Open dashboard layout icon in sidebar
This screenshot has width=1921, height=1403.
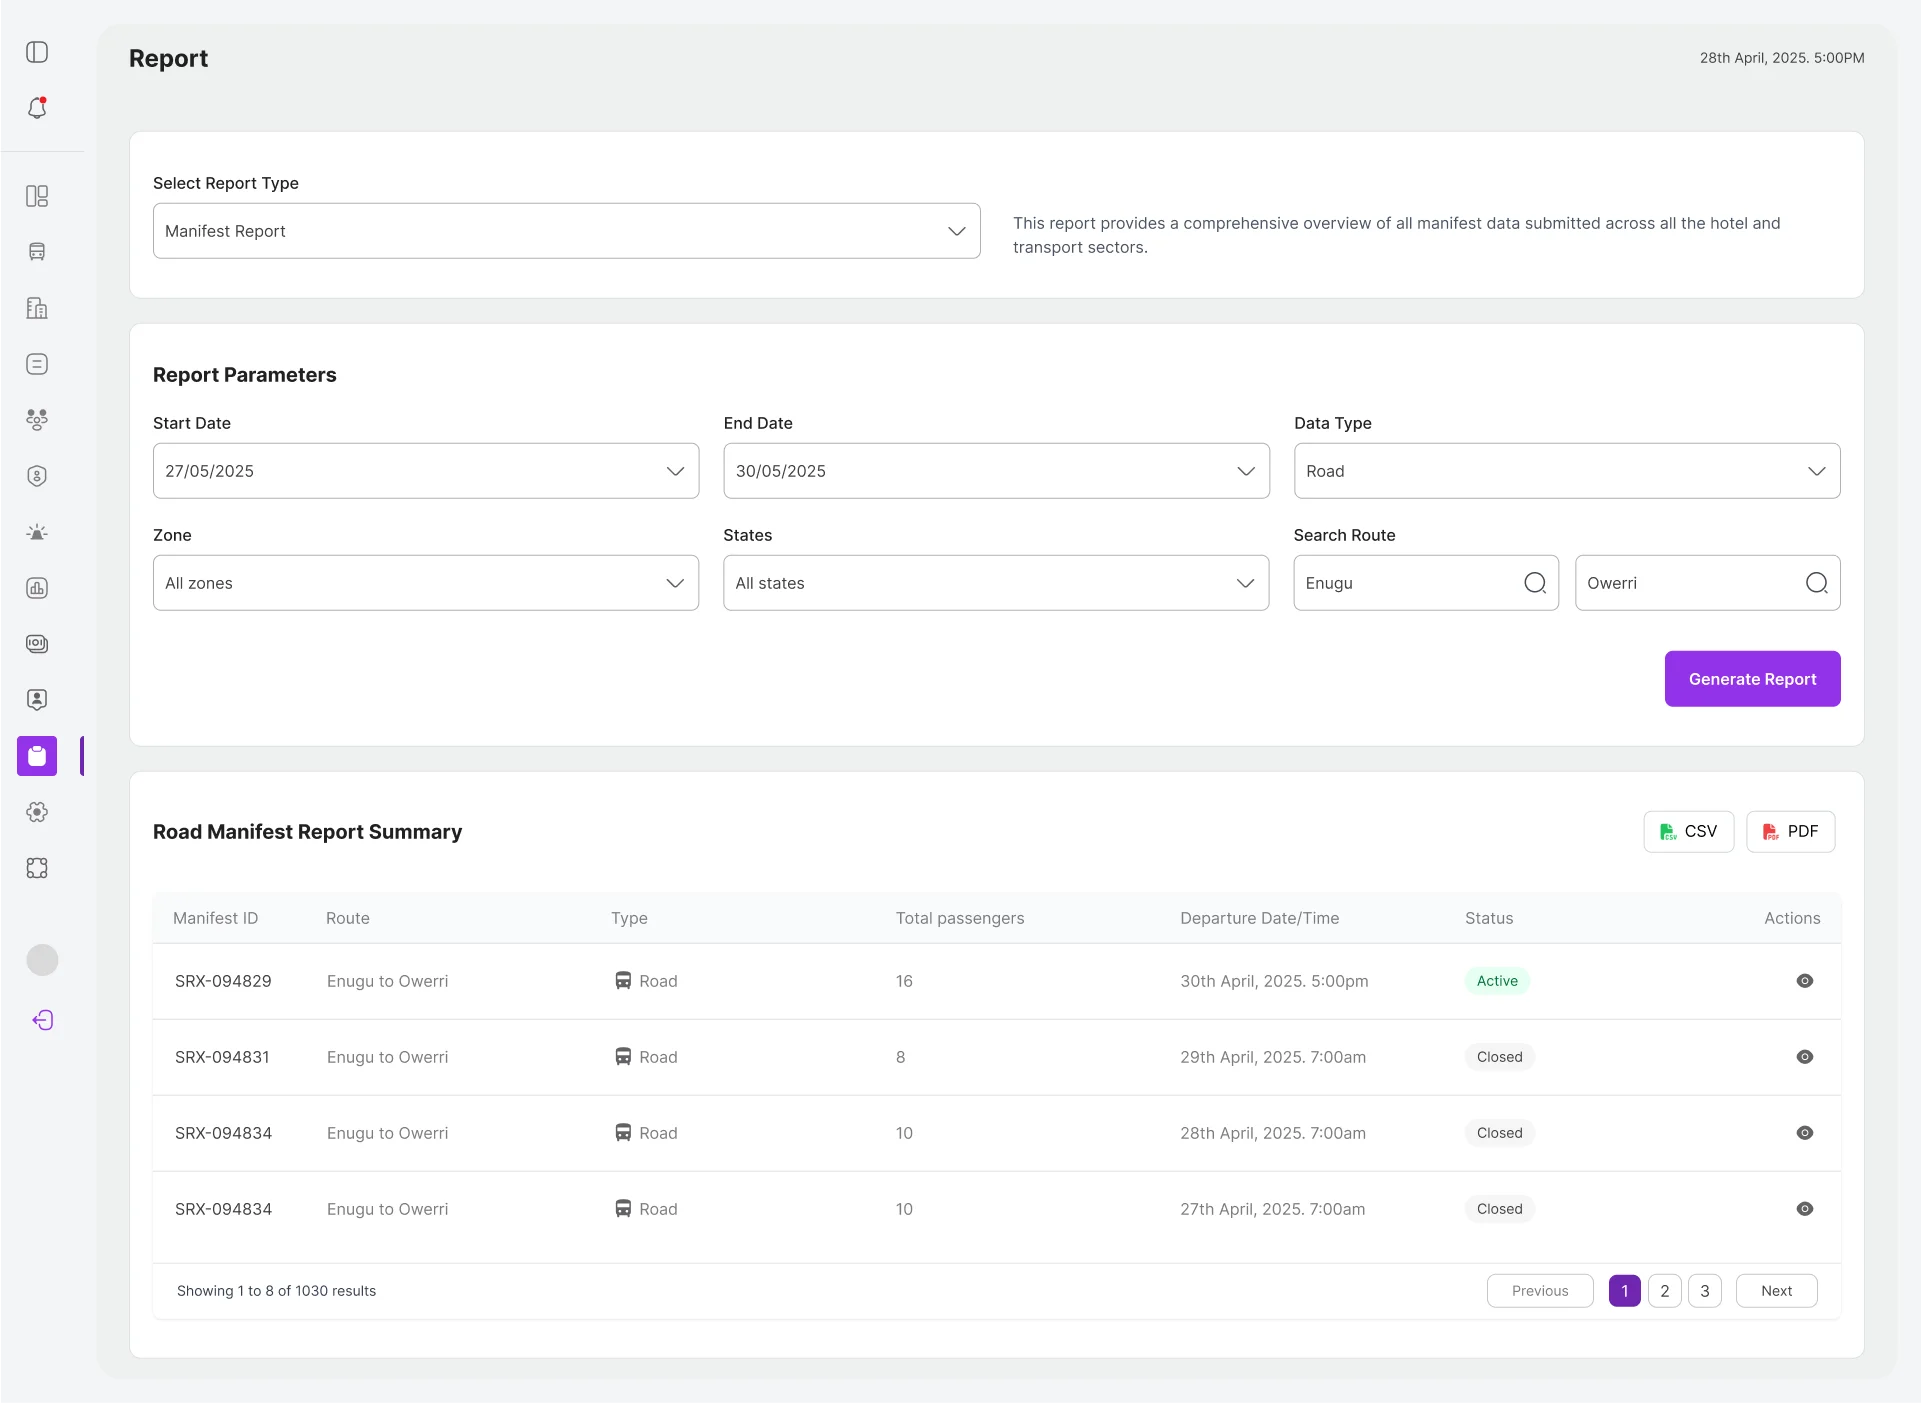point(37,196)
